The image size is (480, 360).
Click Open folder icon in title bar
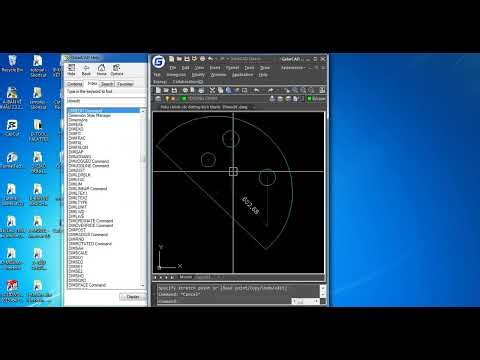click(179, 59)
